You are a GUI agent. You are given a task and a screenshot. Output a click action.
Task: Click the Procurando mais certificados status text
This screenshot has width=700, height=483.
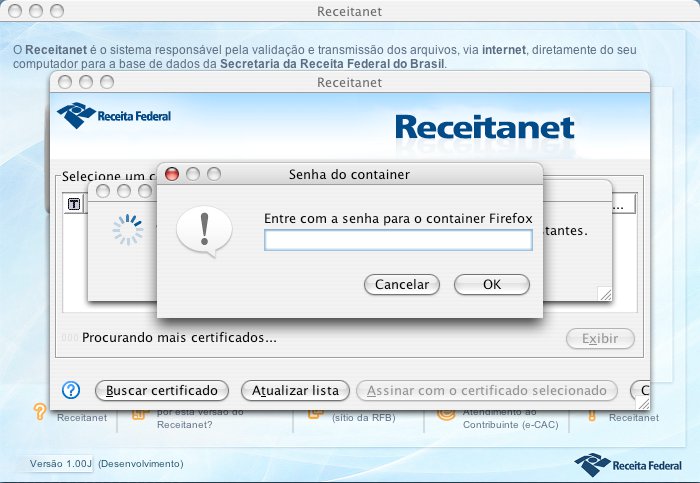(x=179, y=337)
